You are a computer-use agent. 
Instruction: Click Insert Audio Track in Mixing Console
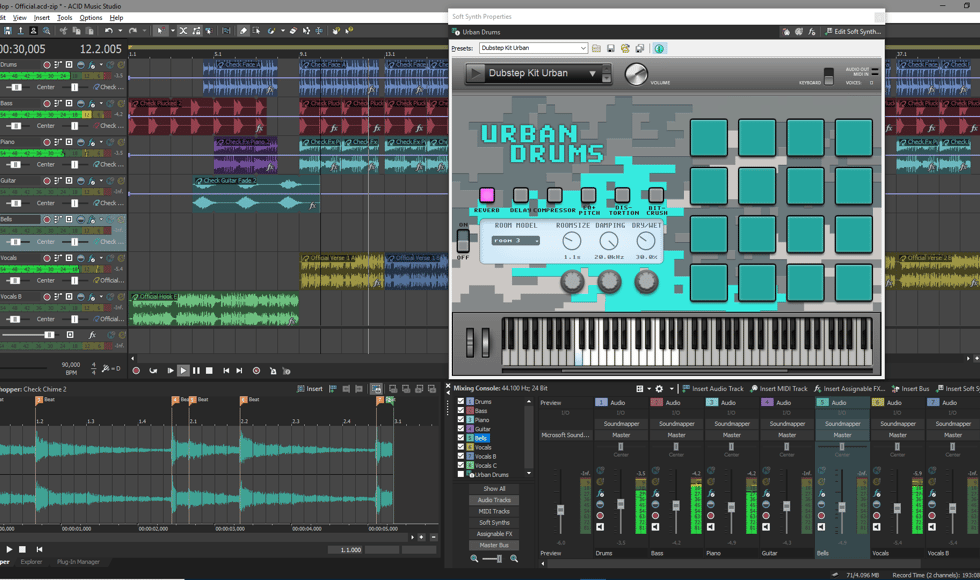[712, 389]
